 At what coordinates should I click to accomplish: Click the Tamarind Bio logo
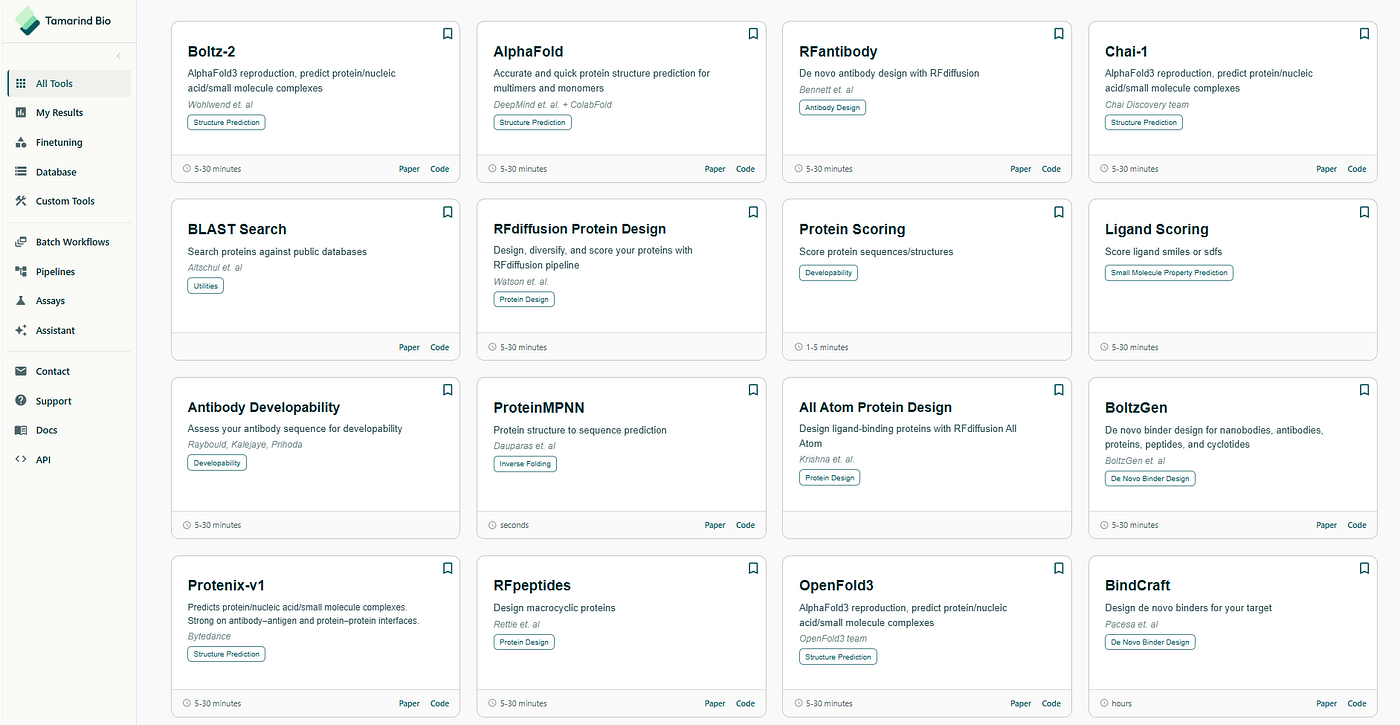point(63,20)
